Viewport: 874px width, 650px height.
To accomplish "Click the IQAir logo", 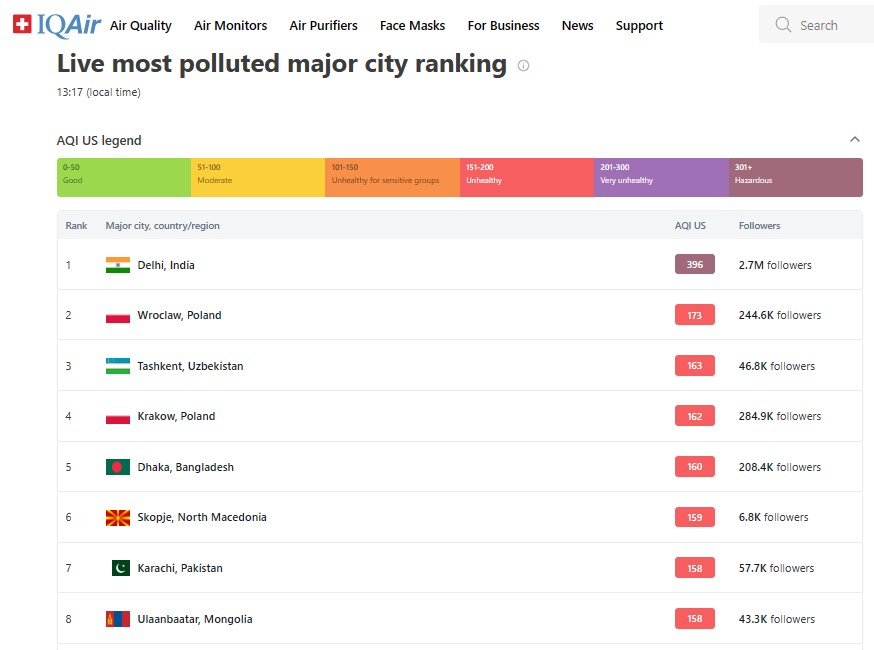I will point(56,25).
